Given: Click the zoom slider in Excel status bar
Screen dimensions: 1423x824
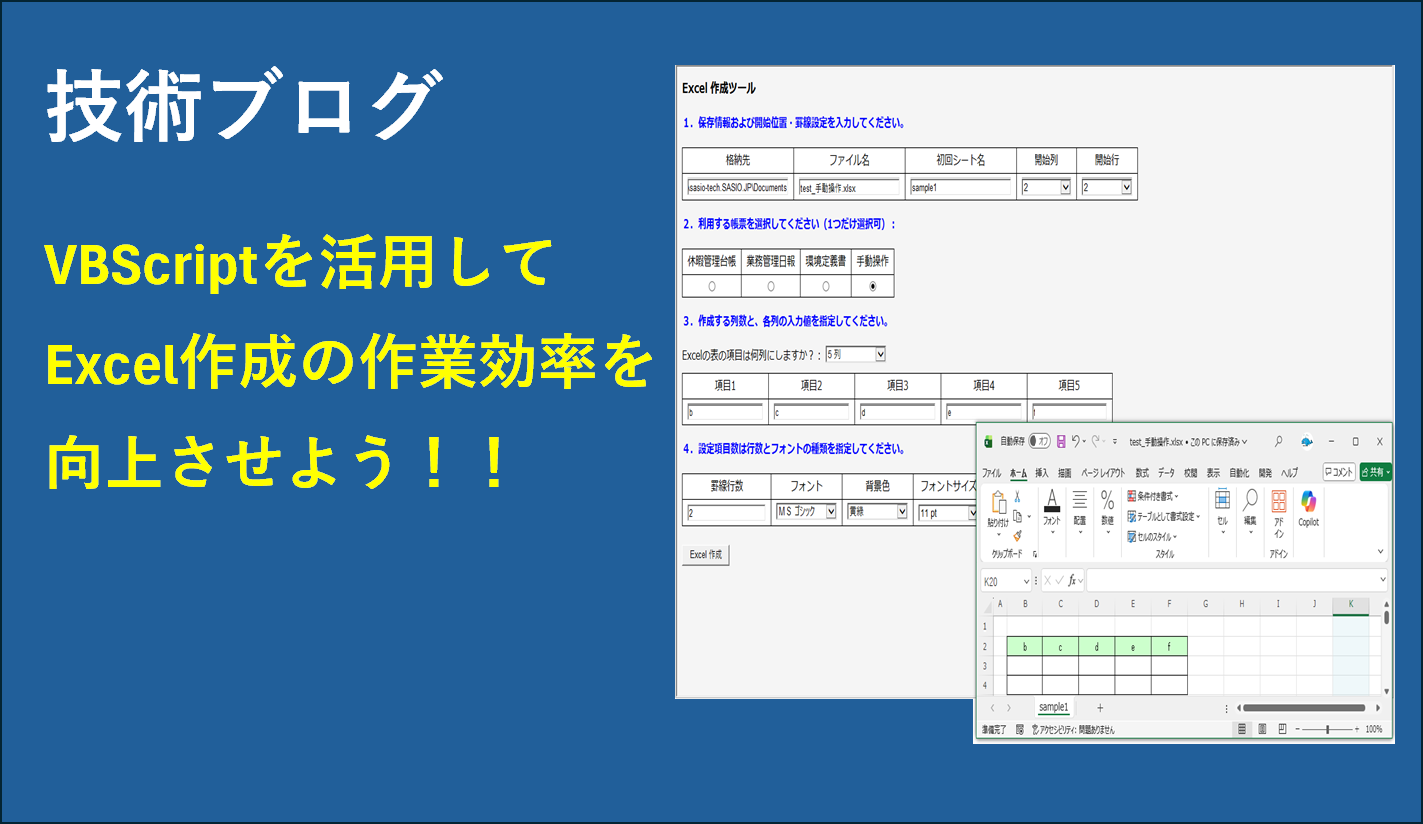Looking at the screenshot, I should pos(1326,730).
